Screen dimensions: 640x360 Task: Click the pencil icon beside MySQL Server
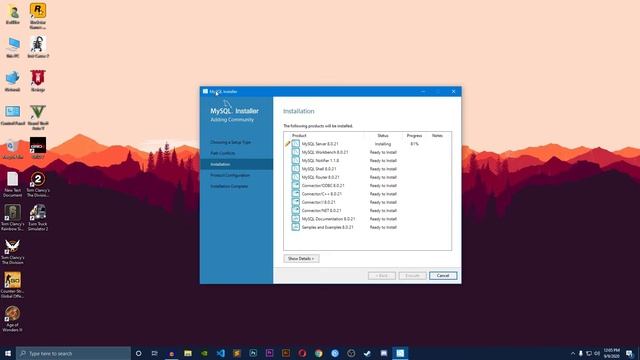point(287,144)
